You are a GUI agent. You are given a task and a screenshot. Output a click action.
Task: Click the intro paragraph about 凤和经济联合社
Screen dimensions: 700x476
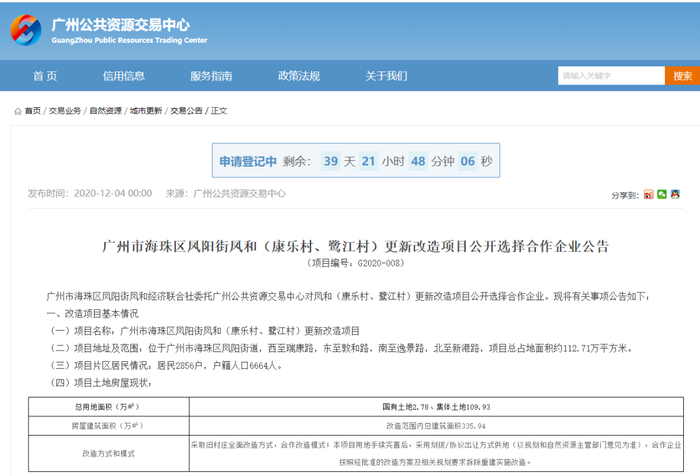point(348,296)
